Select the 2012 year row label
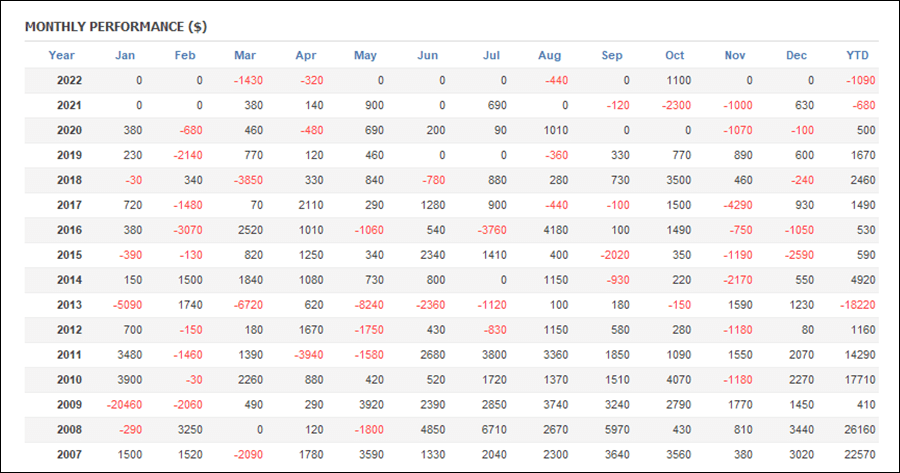Image resolution: width=900 pixels, height=473 pixels. (69, 330)
